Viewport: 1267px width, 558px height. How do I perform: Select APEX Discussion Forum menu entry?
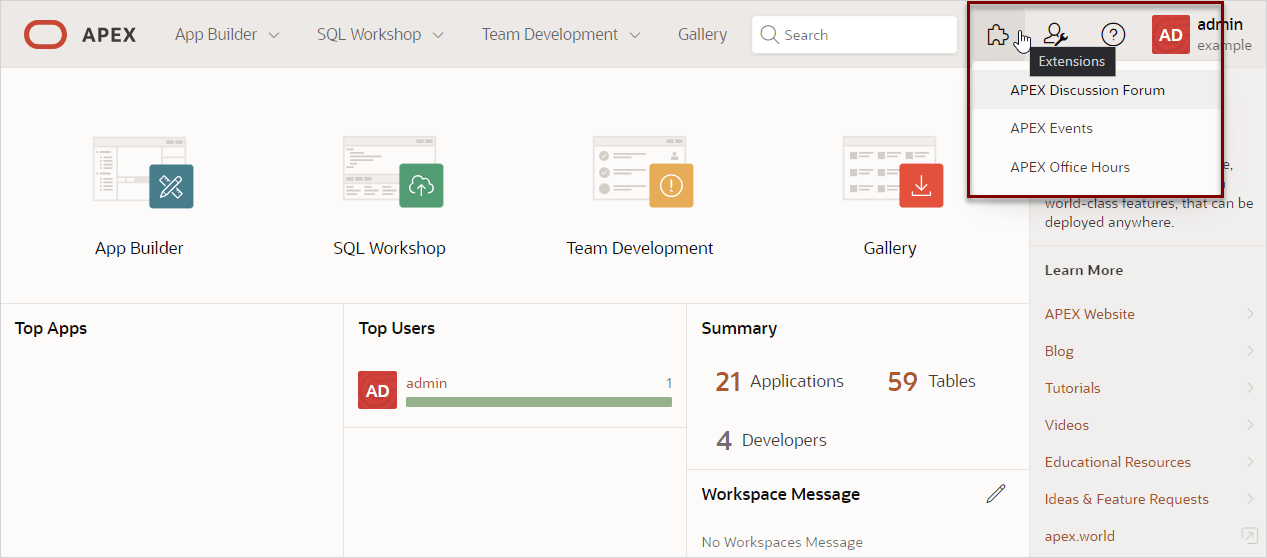1087,90
